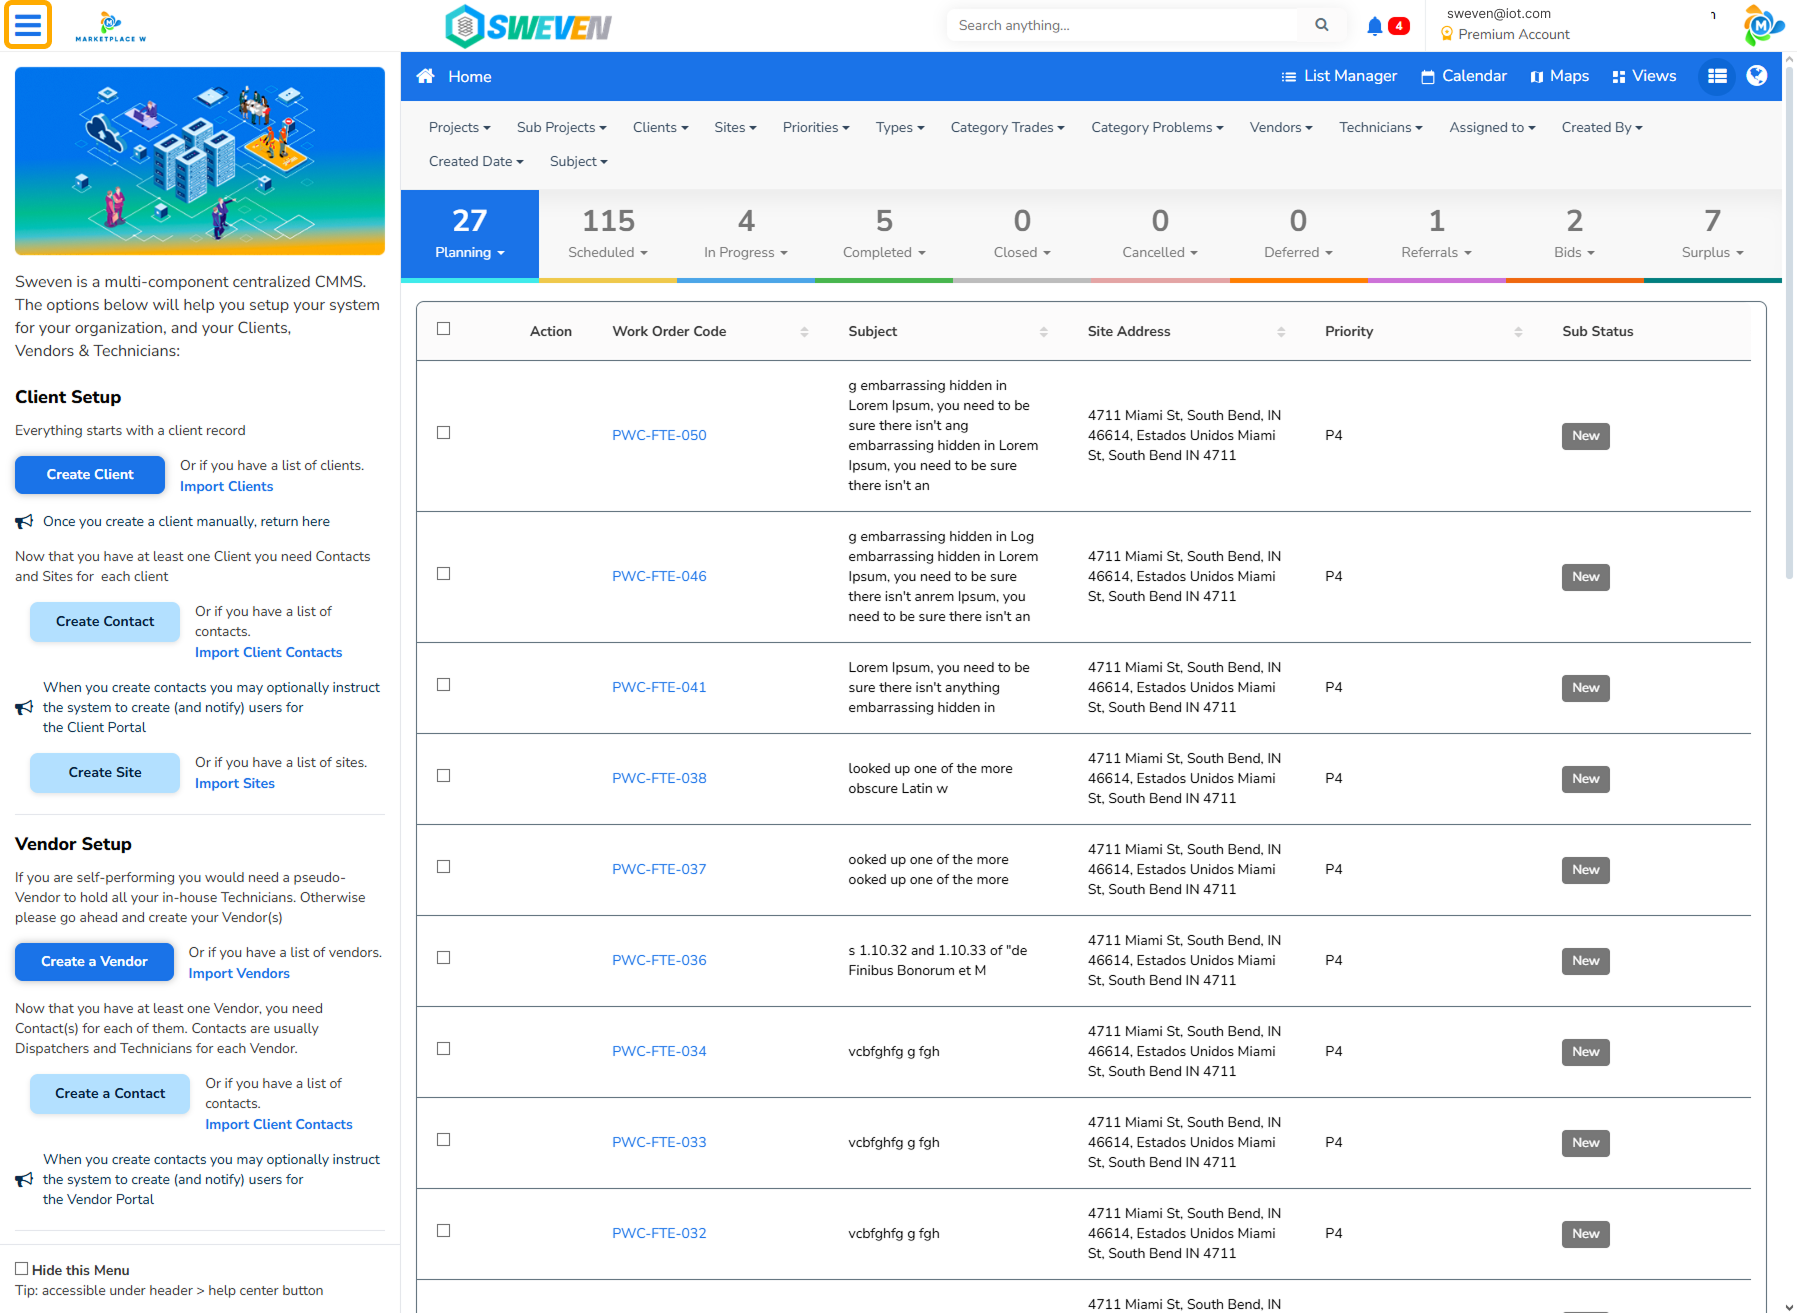Switch to table list view icon
This screenshot has width=1797, height=1313.
(x=1718, y=76)
